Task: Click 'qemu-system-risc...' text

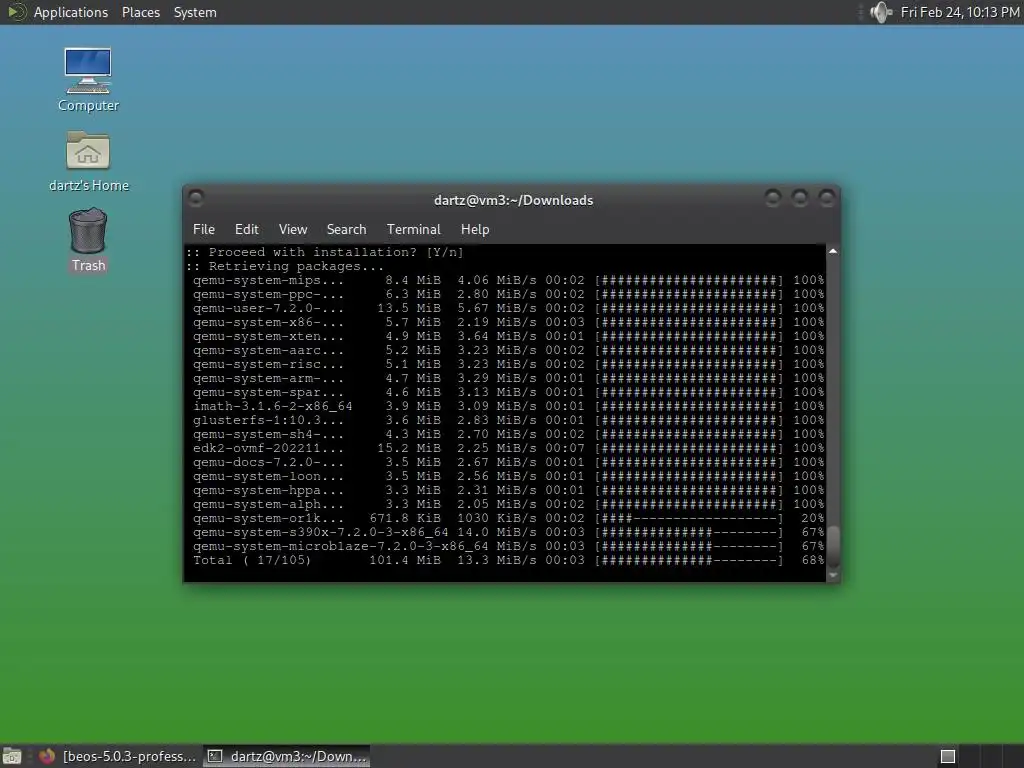Action: click(x=268, y=364)
